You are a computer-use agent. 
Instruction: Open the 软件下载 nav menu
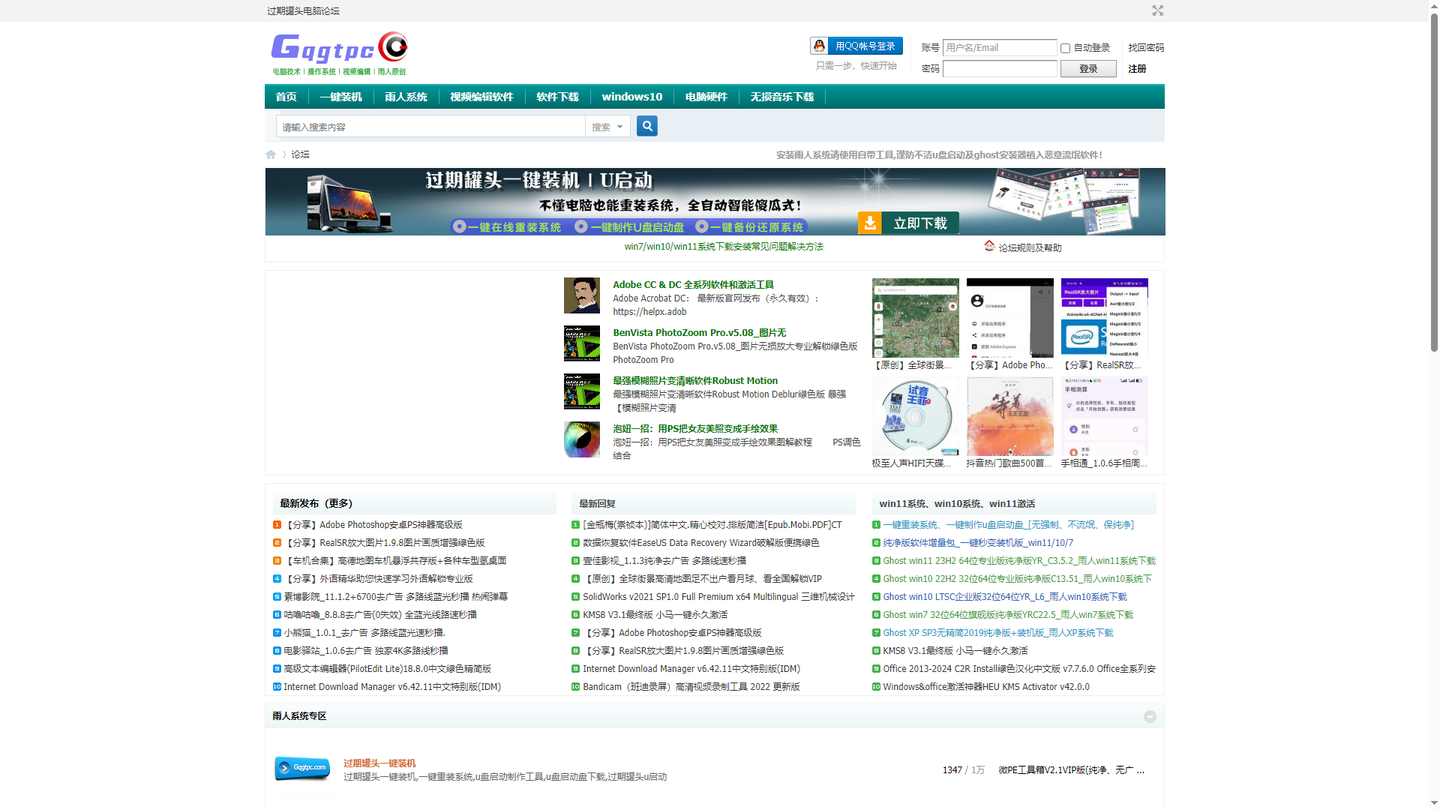pos(557,97)
